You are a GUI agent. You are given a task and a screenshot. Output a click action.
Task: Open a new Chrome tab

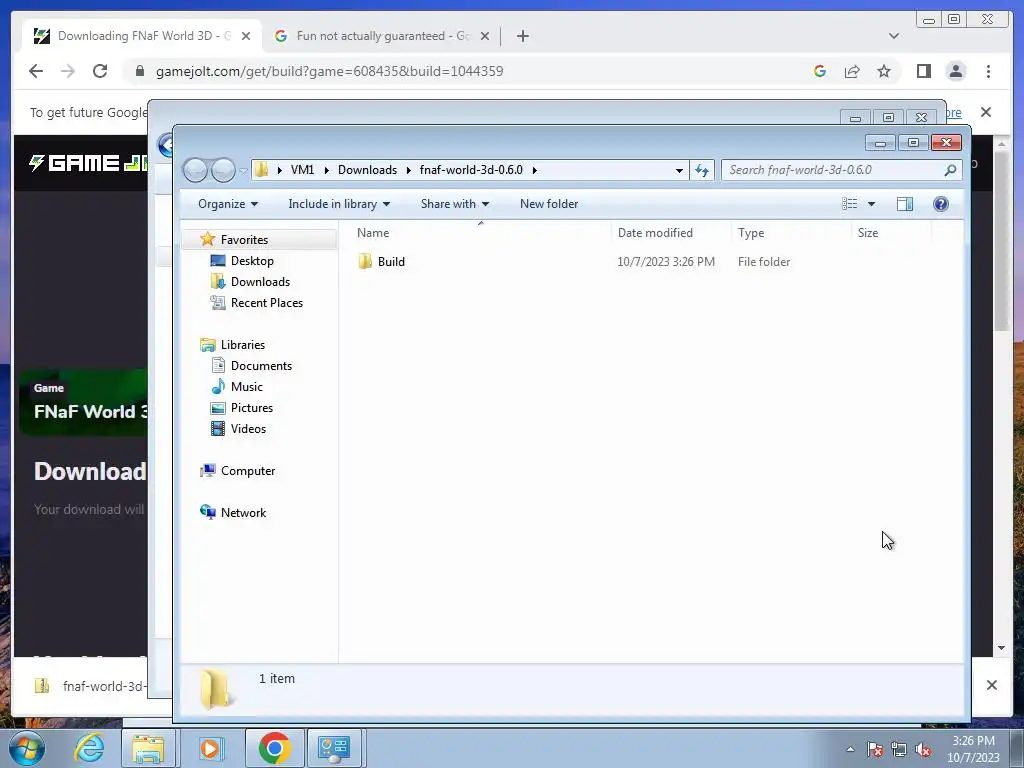click(522, 36)
